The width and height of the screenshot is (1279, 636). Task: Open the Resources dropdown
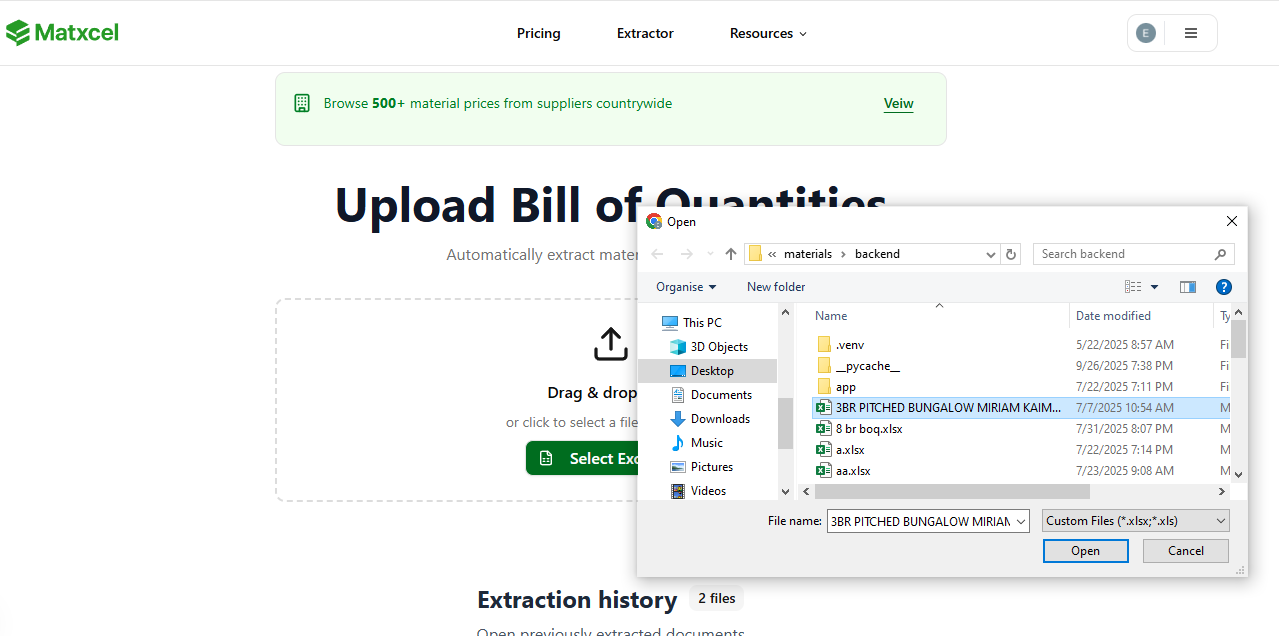767,33
